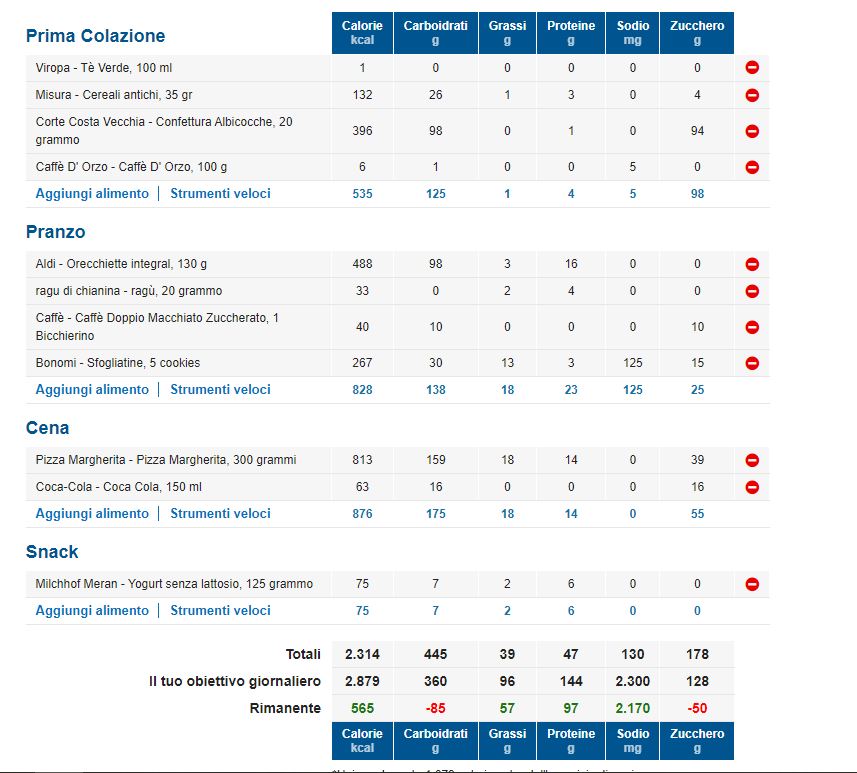Click the bottom Zucchero column header
Viewport: 857px width, 773px height.
pyautogui.click(x=697, y=741)
